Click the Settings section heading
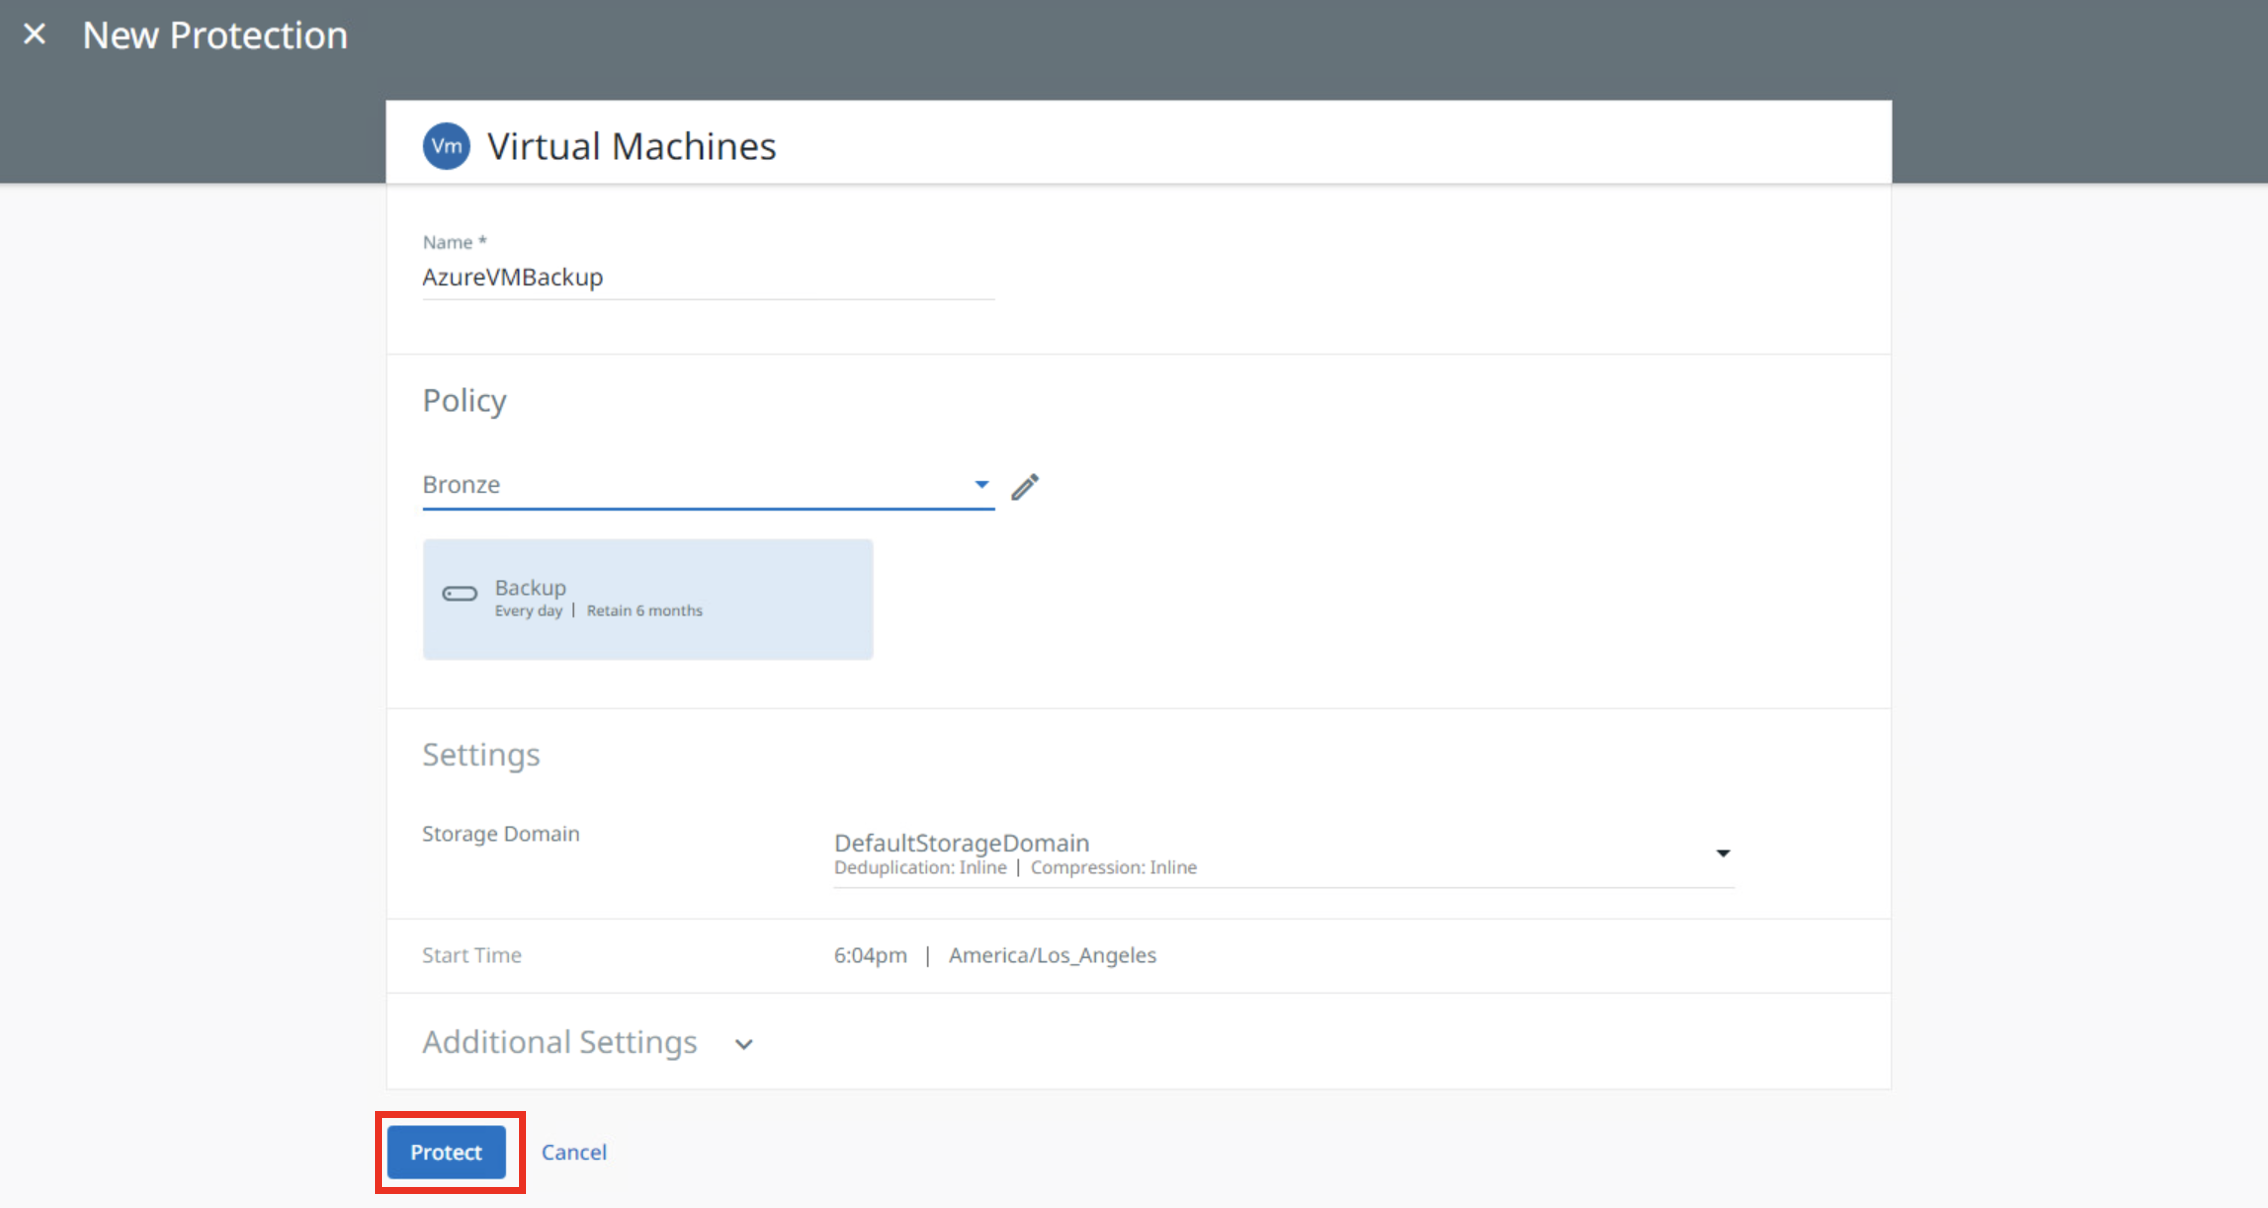The width and height of the screenshot is (2268, 1208). tap(481, 754)
